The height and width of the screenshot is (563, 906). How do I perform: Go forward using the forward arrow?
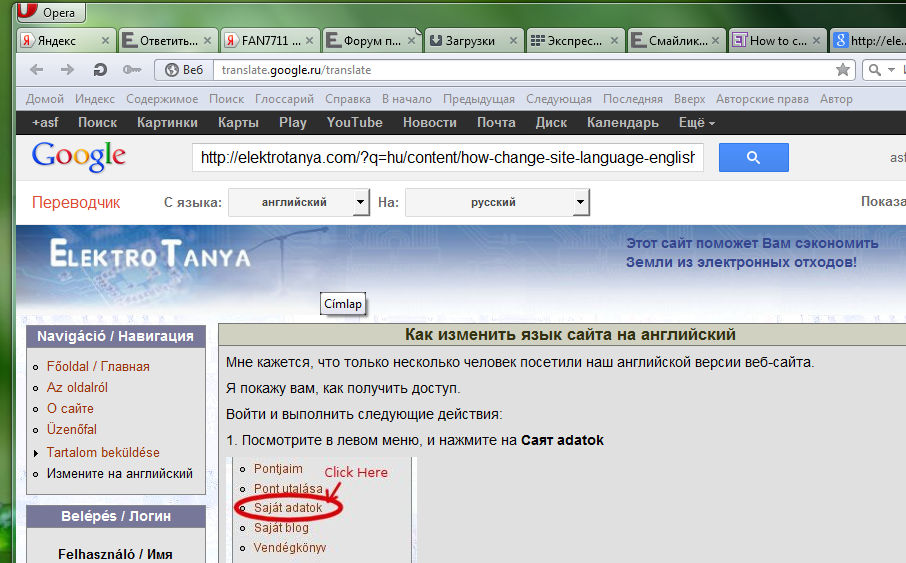pyautogui.click(x=68, y=70)
